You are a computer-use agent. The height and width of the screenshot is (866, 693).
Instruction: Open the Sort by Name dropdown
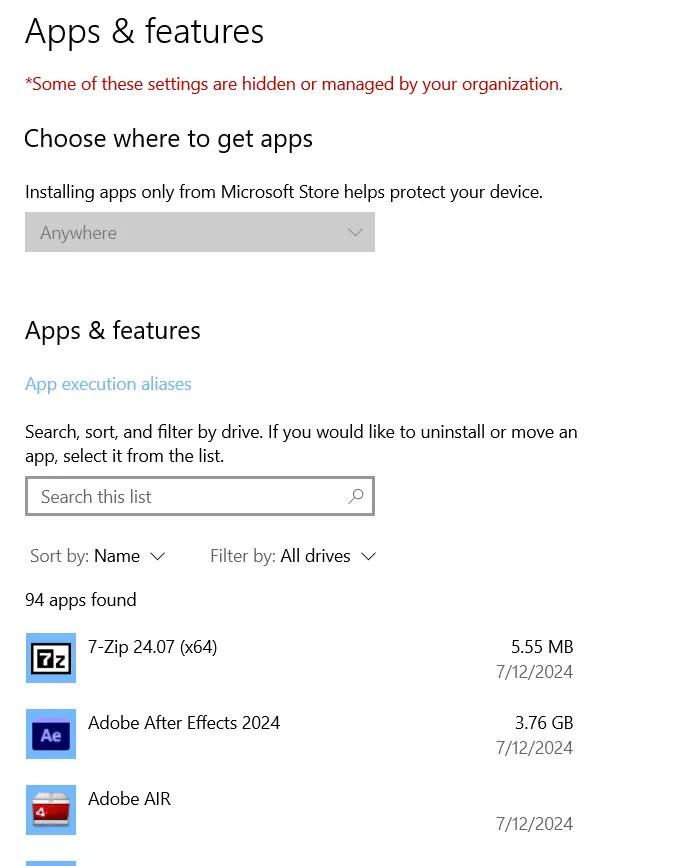[x=97, y=556]
